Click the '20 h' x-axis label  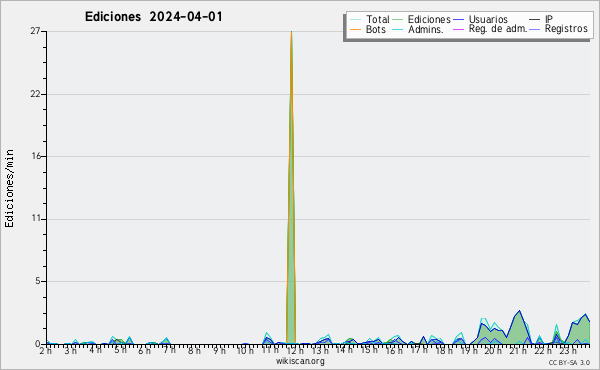pyautogui.click(x=493, y=350)
